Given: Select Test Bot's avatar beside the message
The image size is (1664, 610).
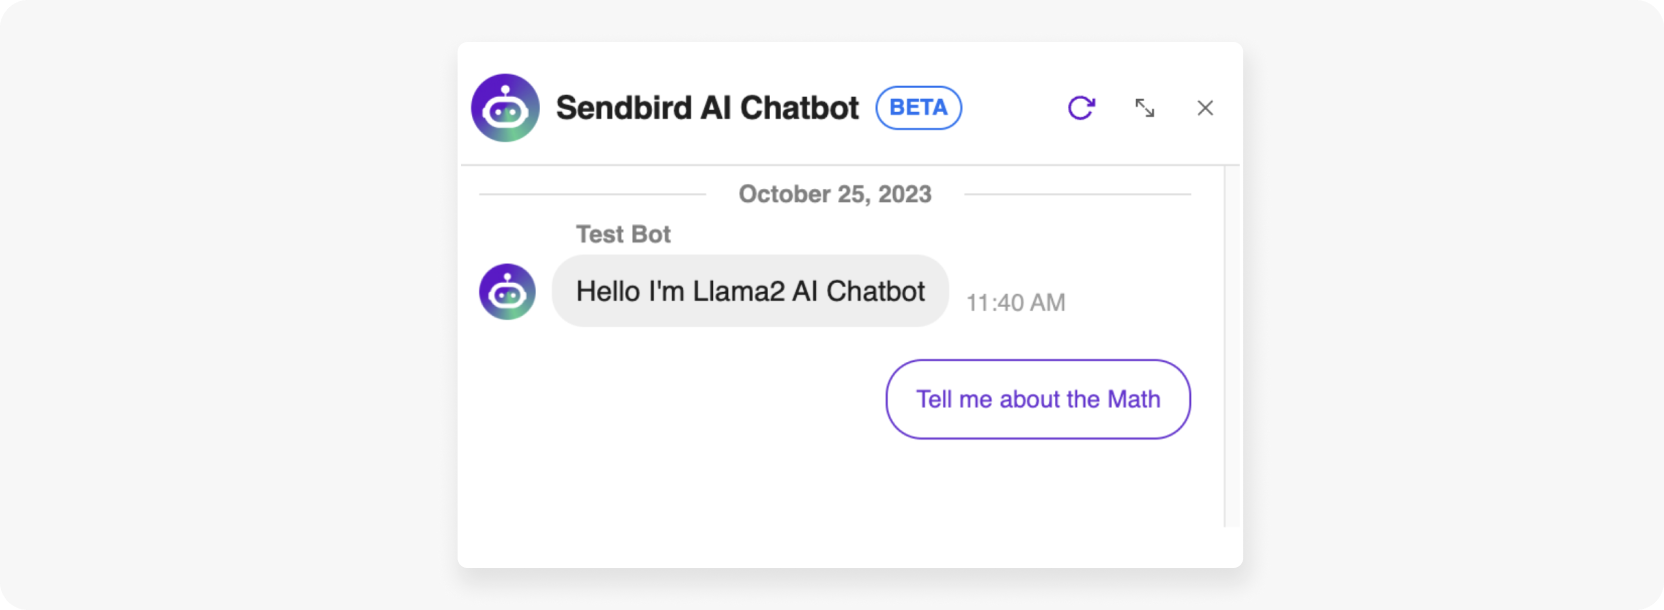Looking at the screenshot, I should (x=507, y=292).
